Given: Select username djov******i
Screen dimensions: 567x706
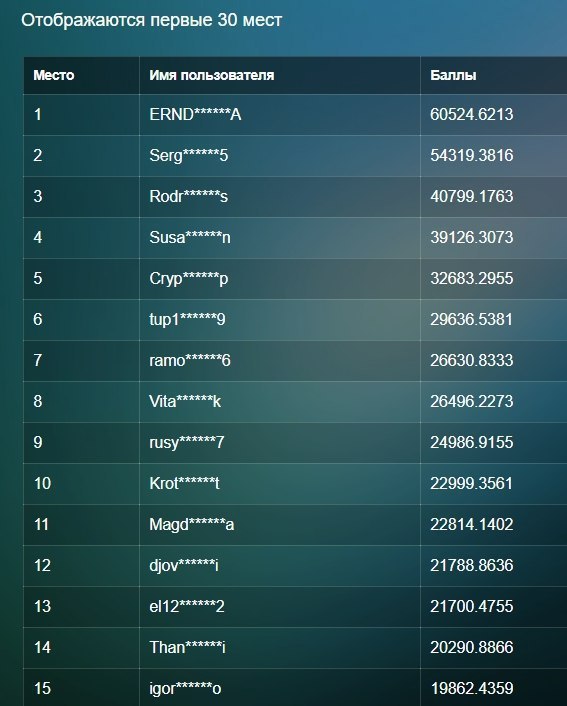Looking at the screenshot, I should (184, 566).
